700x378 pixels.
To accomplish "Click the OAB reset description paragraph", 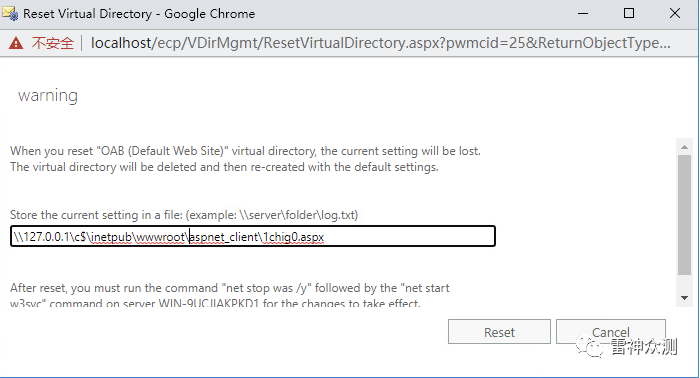I will 245,159.
